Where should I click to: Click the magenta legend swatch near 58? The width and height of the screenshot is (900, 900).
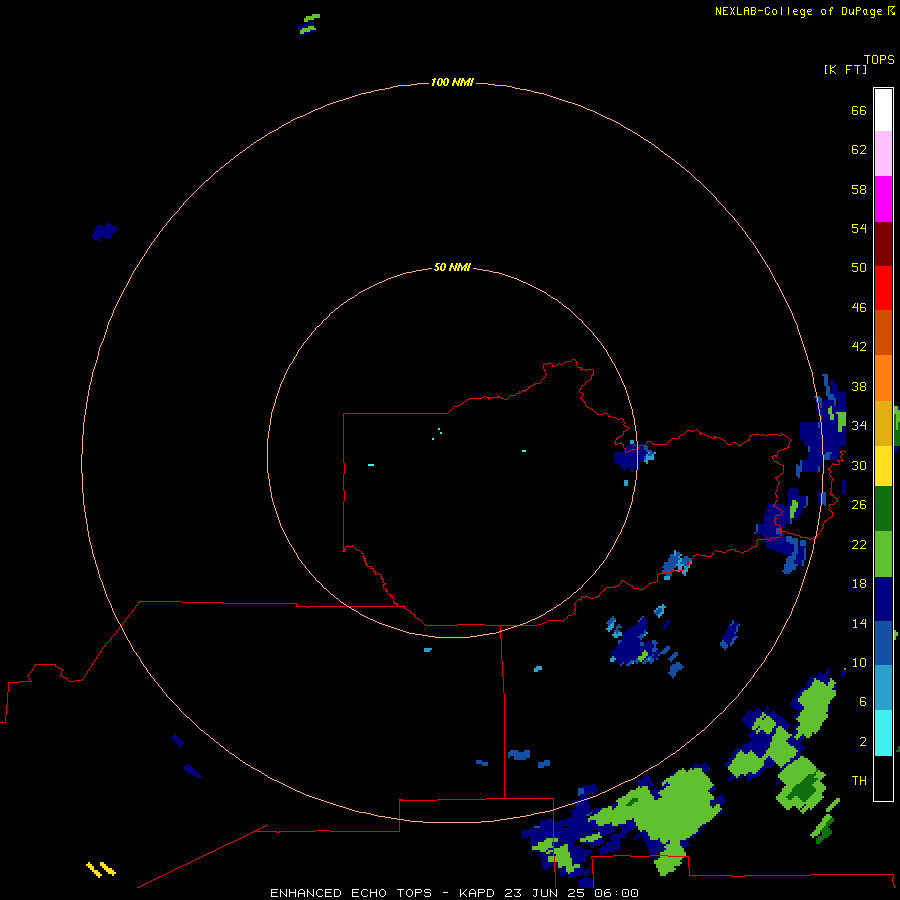point(883,199)
